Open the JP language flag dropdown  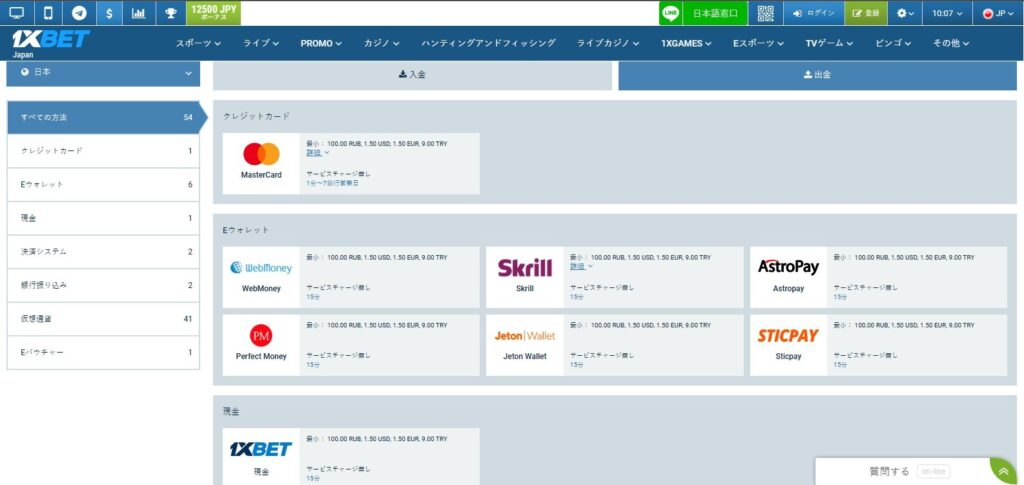(x=998, y=13)
